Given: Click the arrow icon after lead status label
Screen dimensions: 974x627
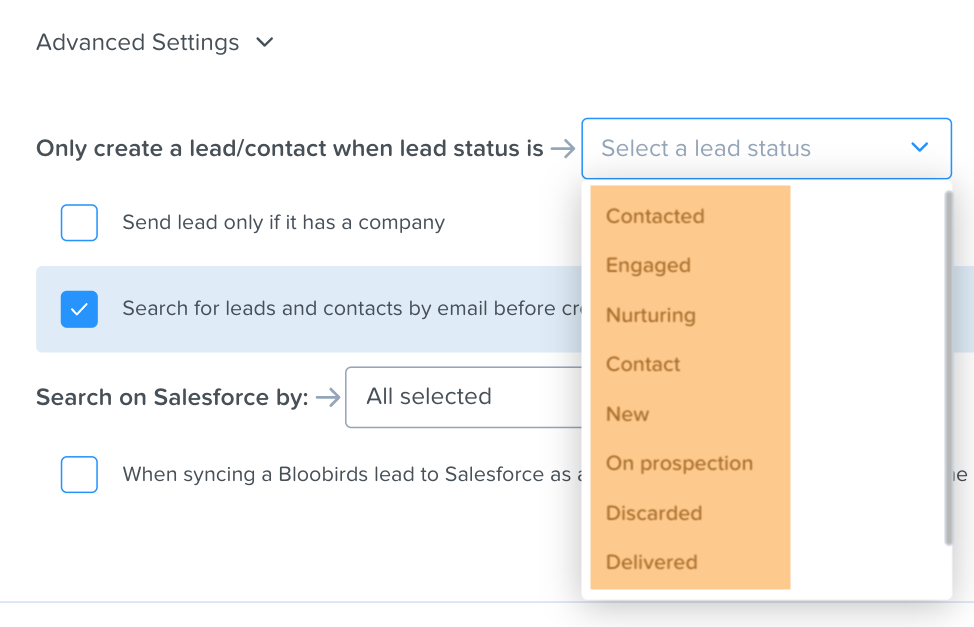Looking at the screenshot, I should (x=563, y=149).
